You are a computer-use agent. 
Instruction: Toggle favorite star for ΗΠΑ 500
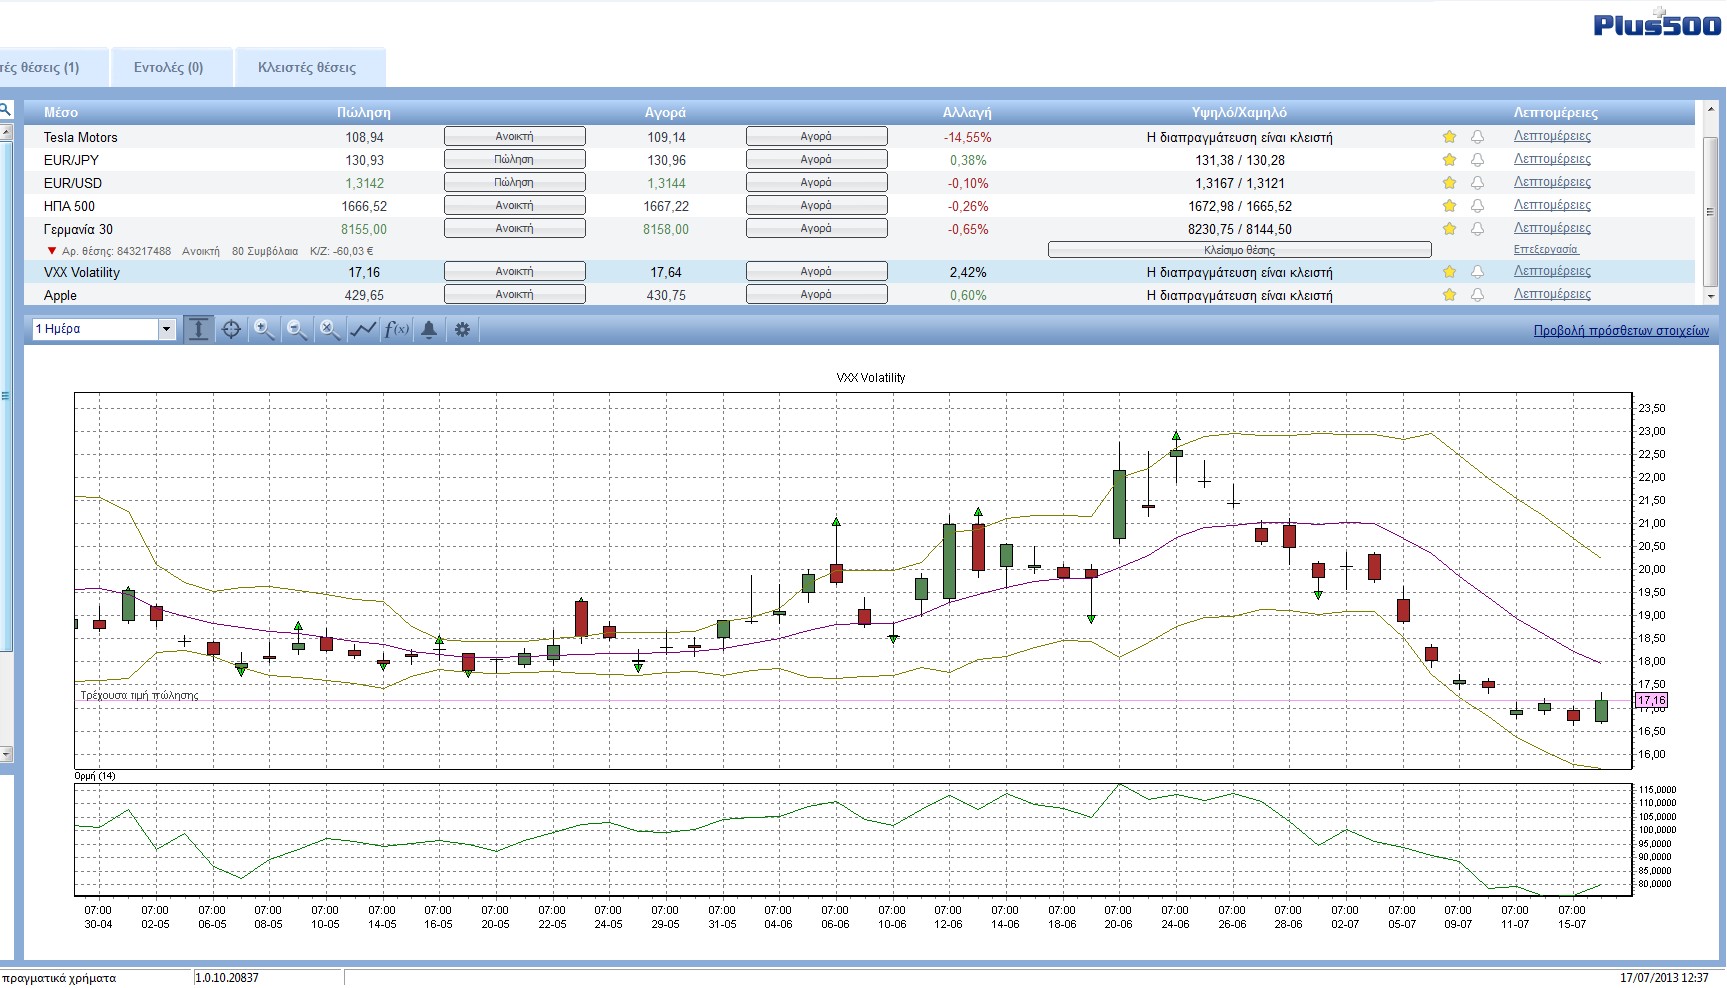(1449, 206)
